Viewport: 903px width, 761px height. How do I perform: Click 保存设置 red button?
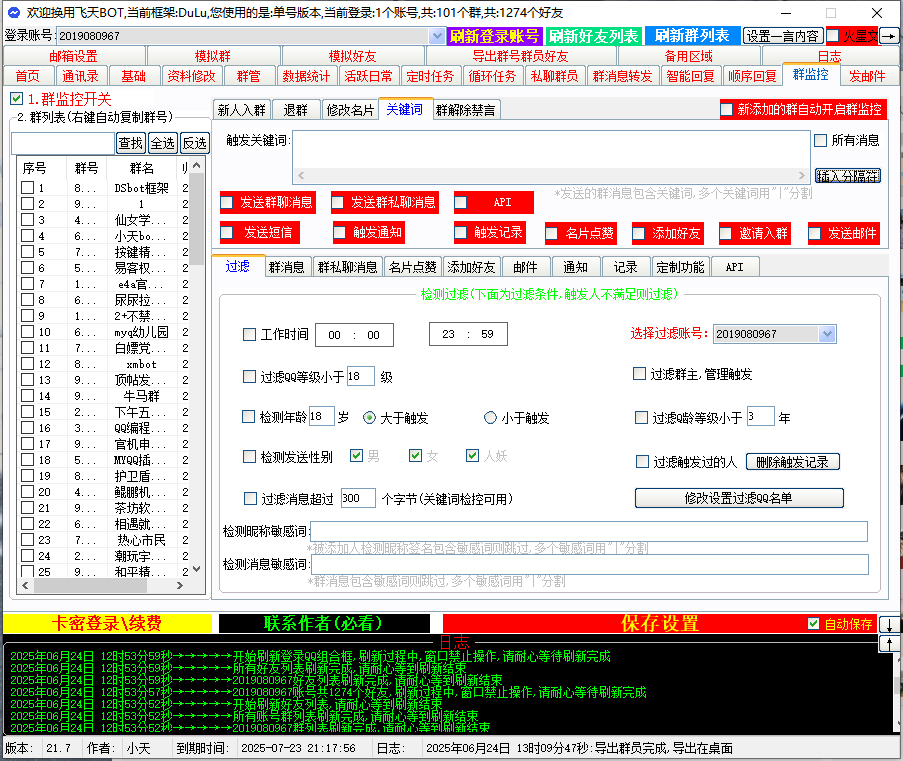(x=659, y=623)
